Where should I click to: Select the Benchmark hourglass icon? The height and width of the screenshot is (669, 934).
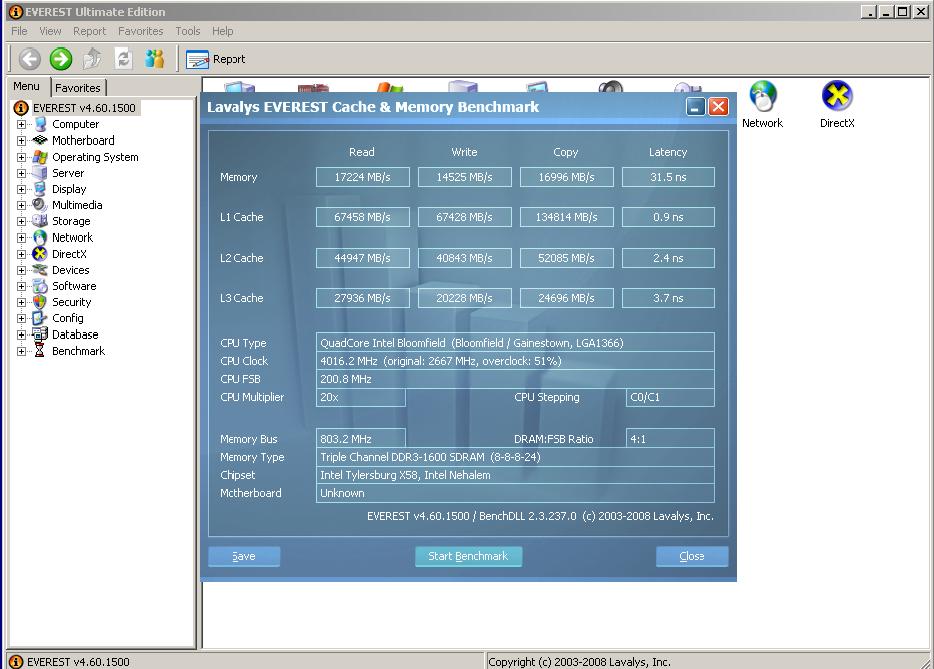coord(40,351)
